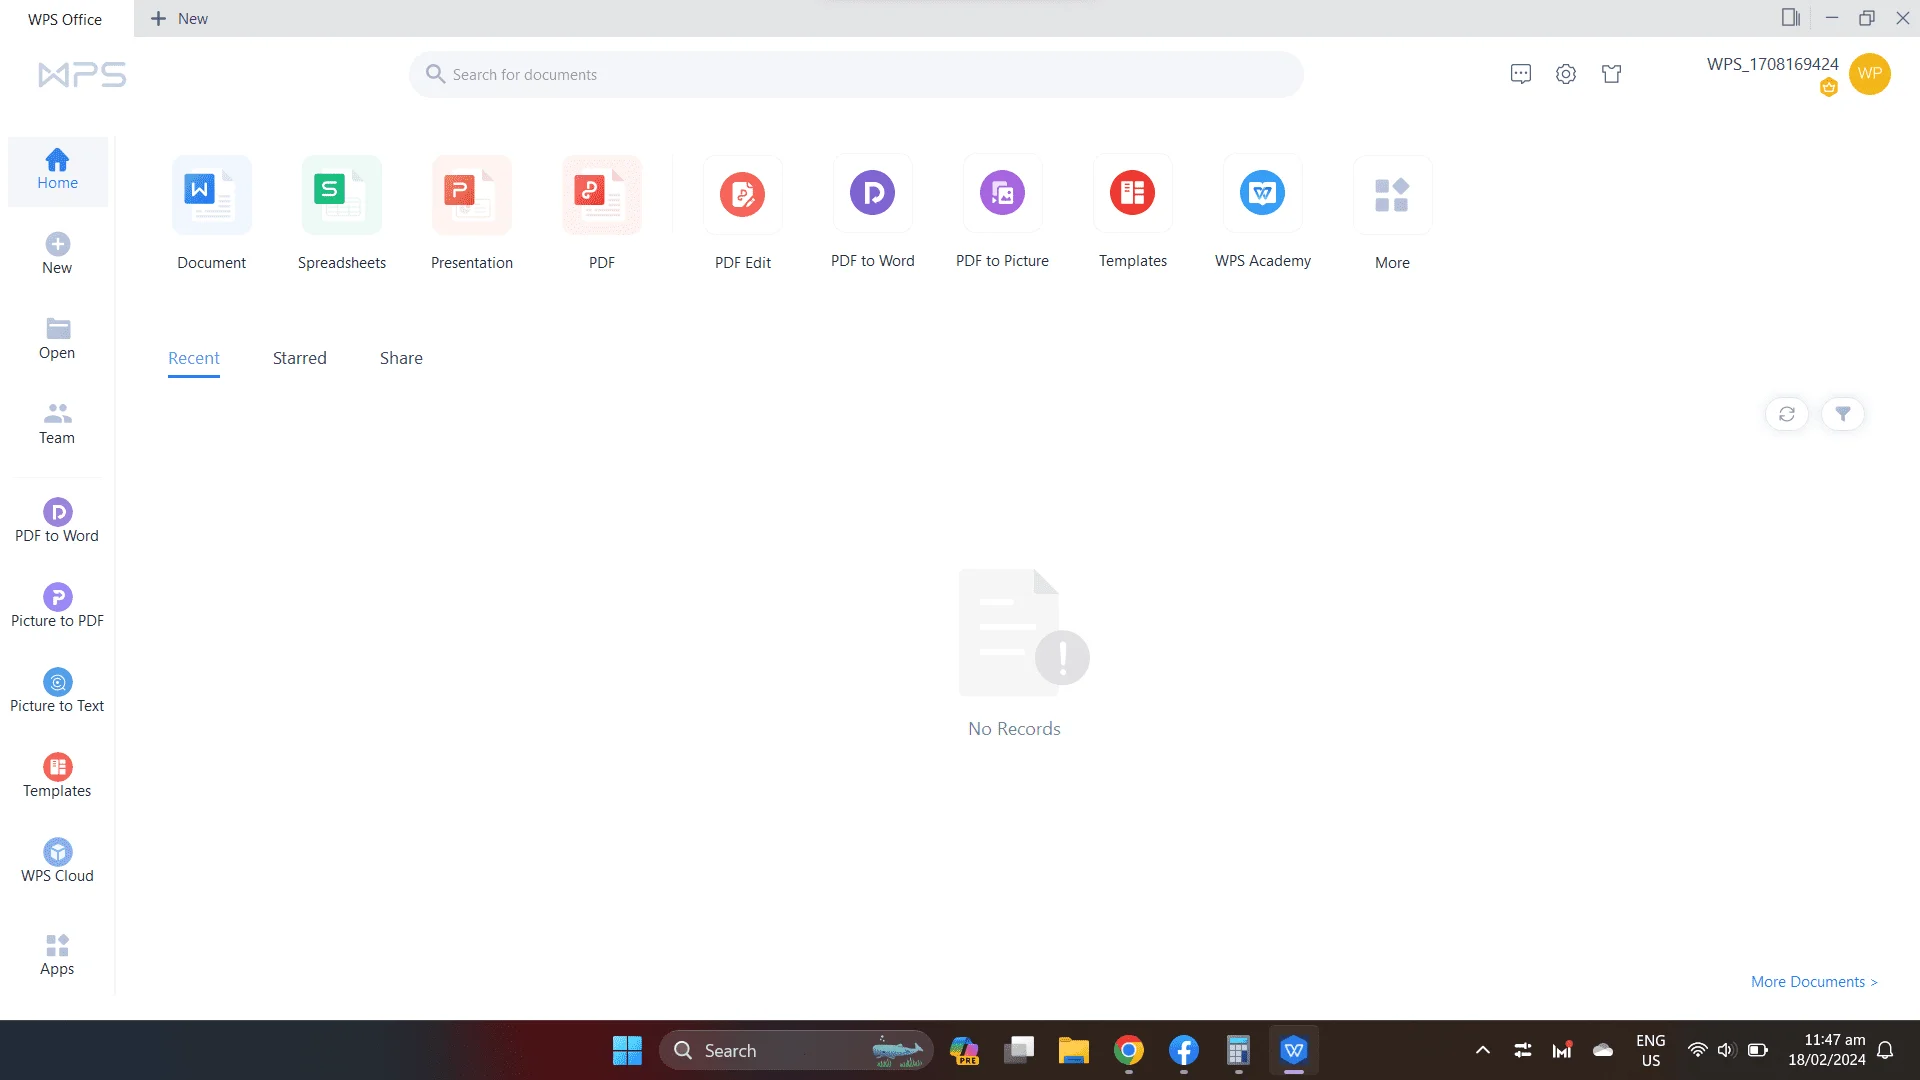Open Google Chrome from the taskbar
Viewport: 1920px width, 1080px height.
[1129, 1051]
